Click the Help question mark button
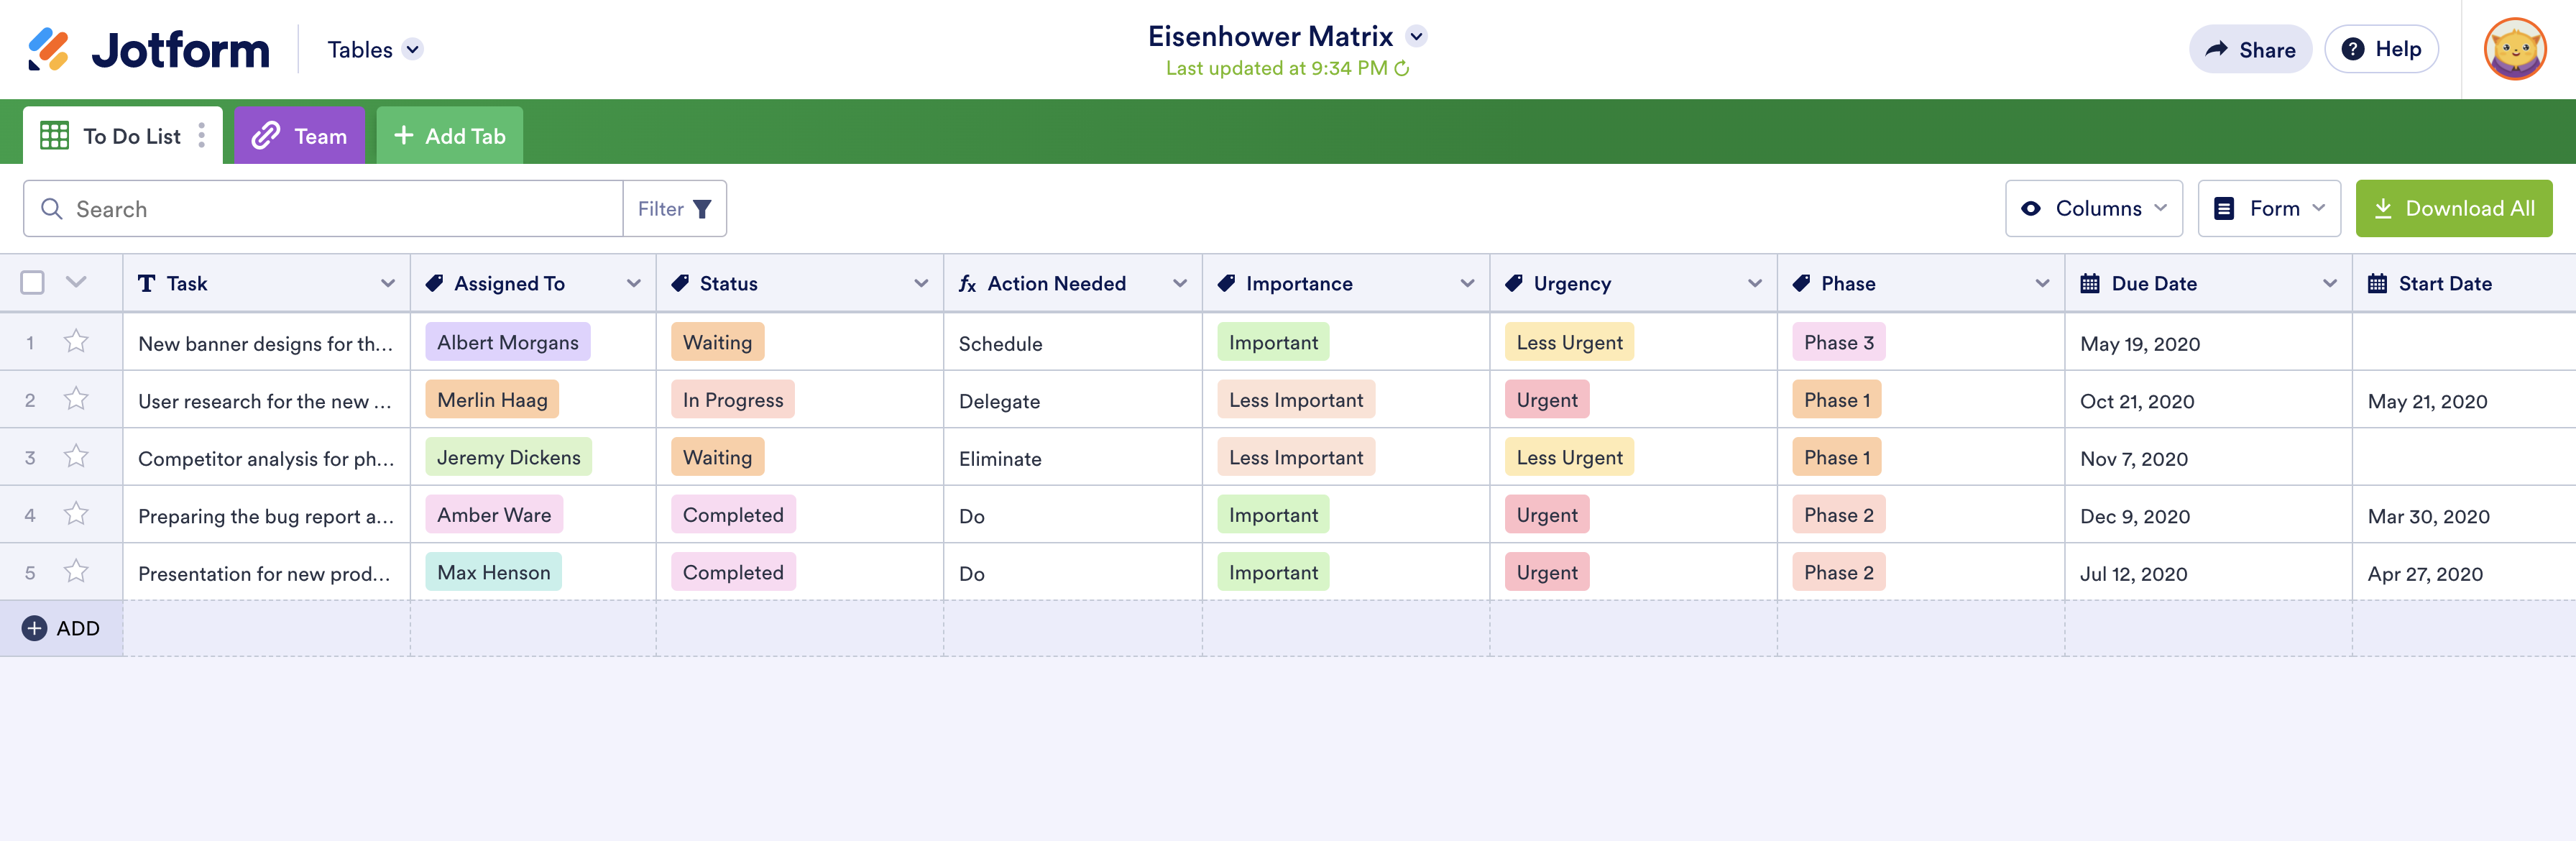The image size is (2576, 841). [2381, 49]
